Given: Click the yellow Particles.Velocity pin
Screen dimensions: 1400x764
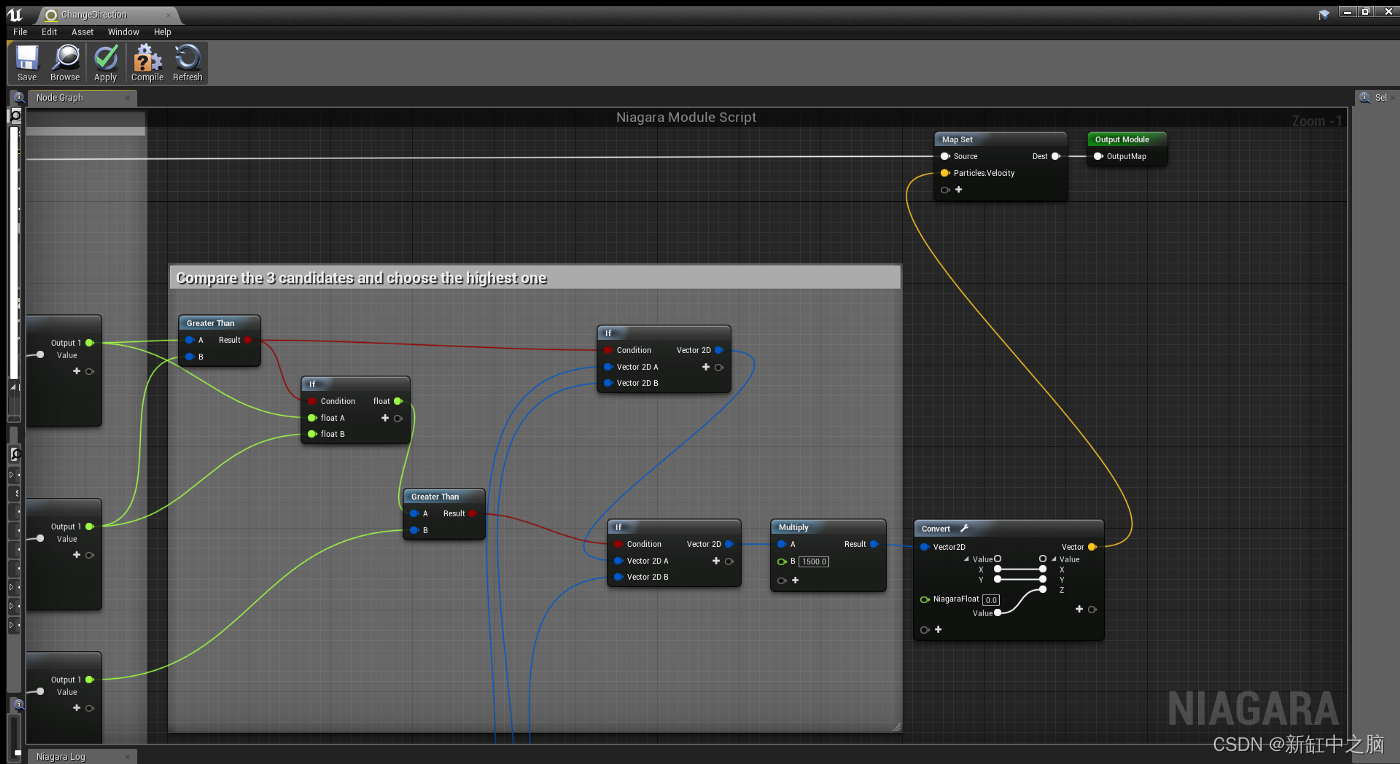Looking at the screenshot, I should tap(945, 173).
